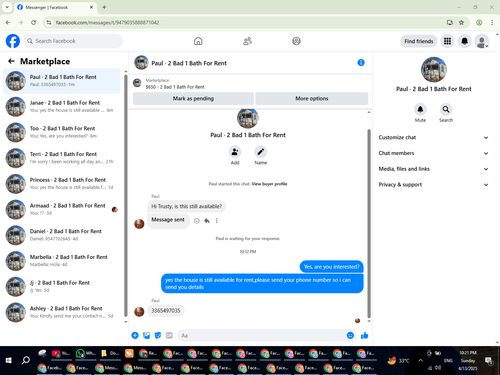500x375 pixels.
Task: Open the Windows Start menu
Action: click(x=9, y=360)
